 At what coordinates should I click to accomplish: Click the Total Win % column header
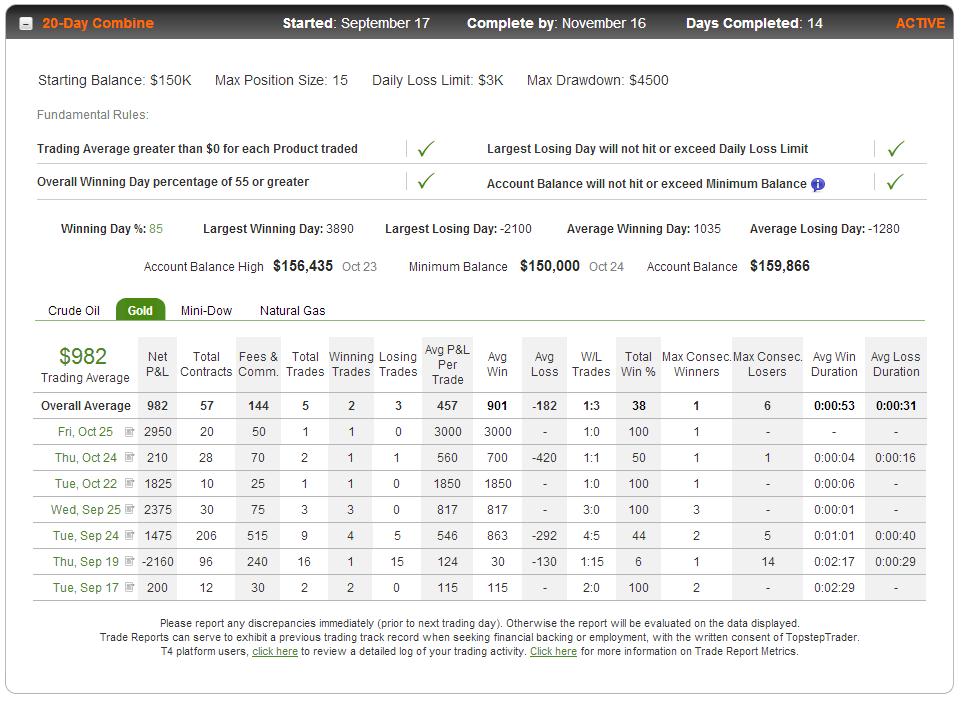(638, 364)
